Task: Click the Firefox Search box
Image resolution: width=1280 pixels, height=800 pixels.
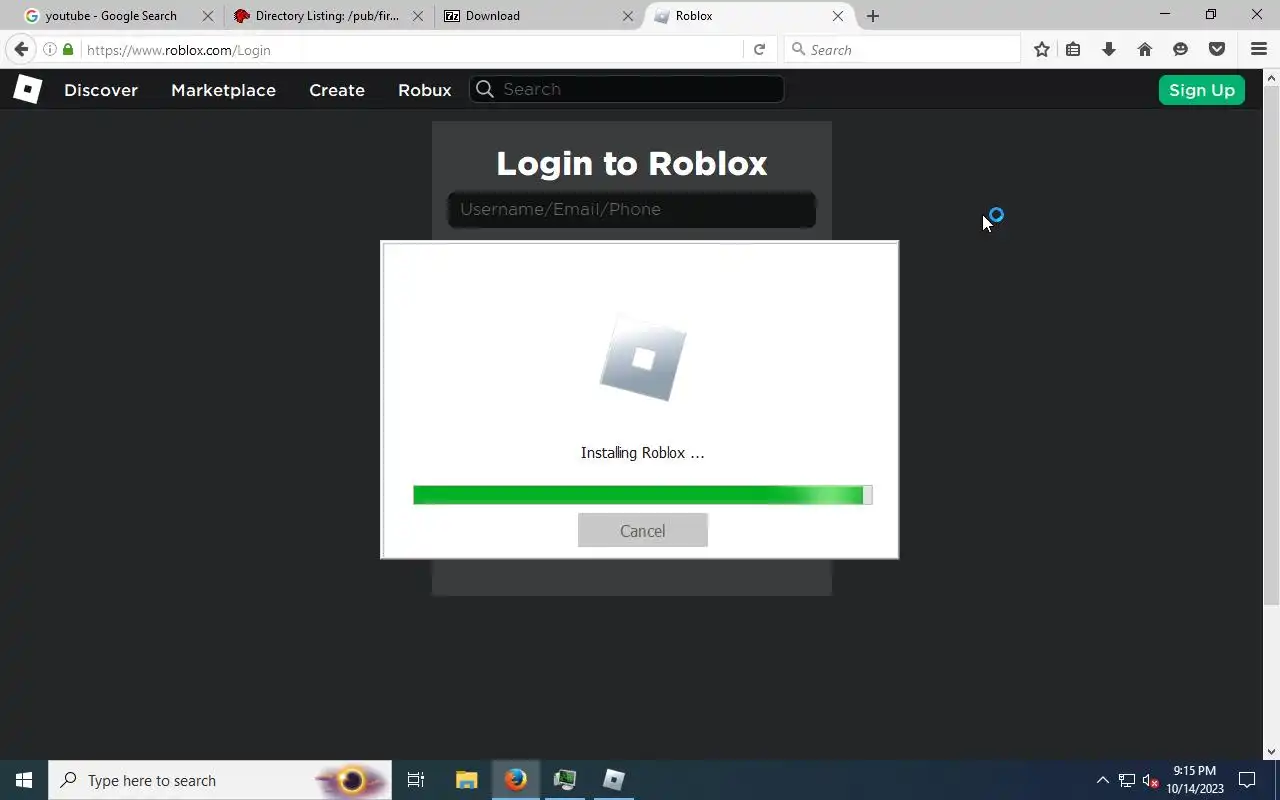Action: pyautogui.click(x=902, y=49)
